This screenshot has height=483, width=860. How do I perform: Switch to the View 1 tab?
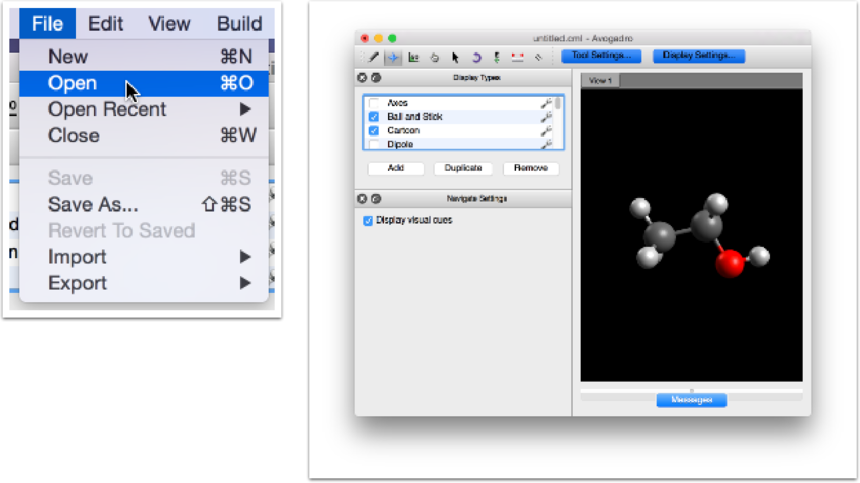click(600, 80)
